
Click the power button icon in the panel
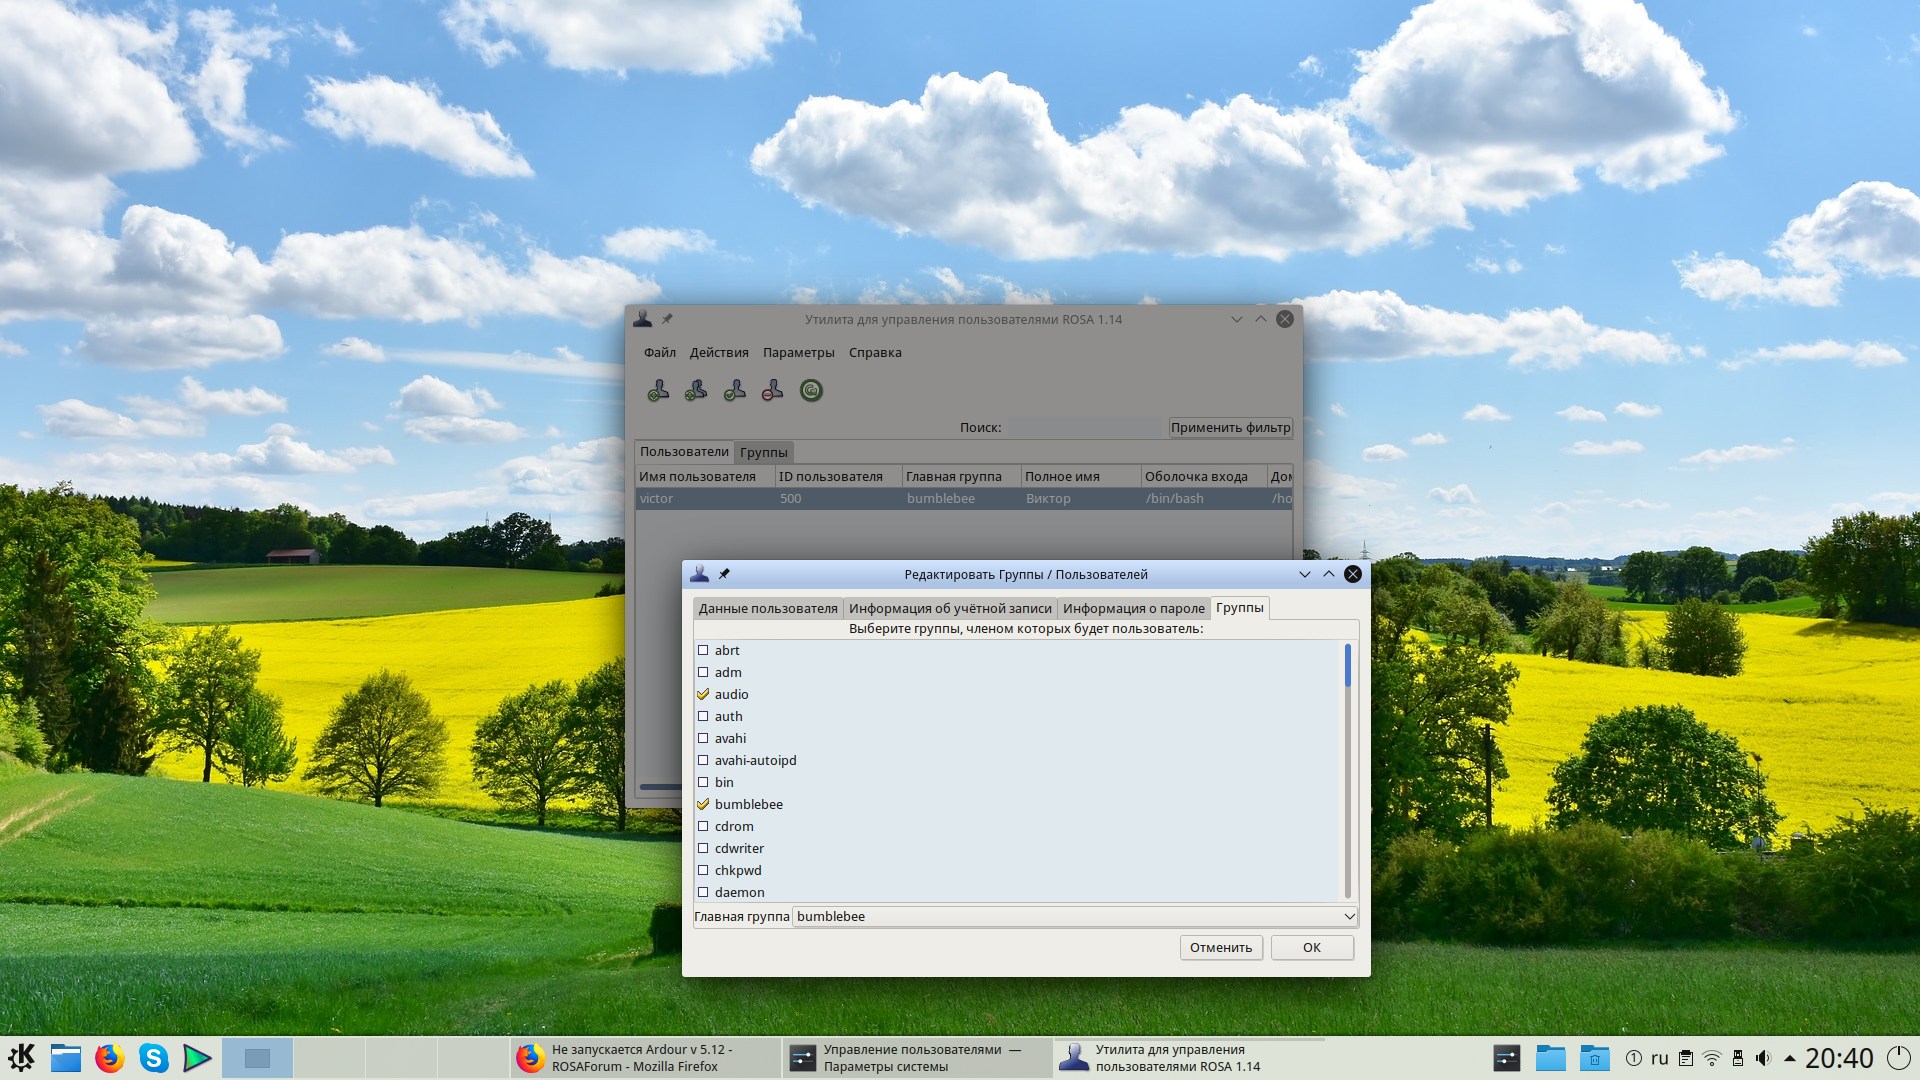tap(1898, 1057)
